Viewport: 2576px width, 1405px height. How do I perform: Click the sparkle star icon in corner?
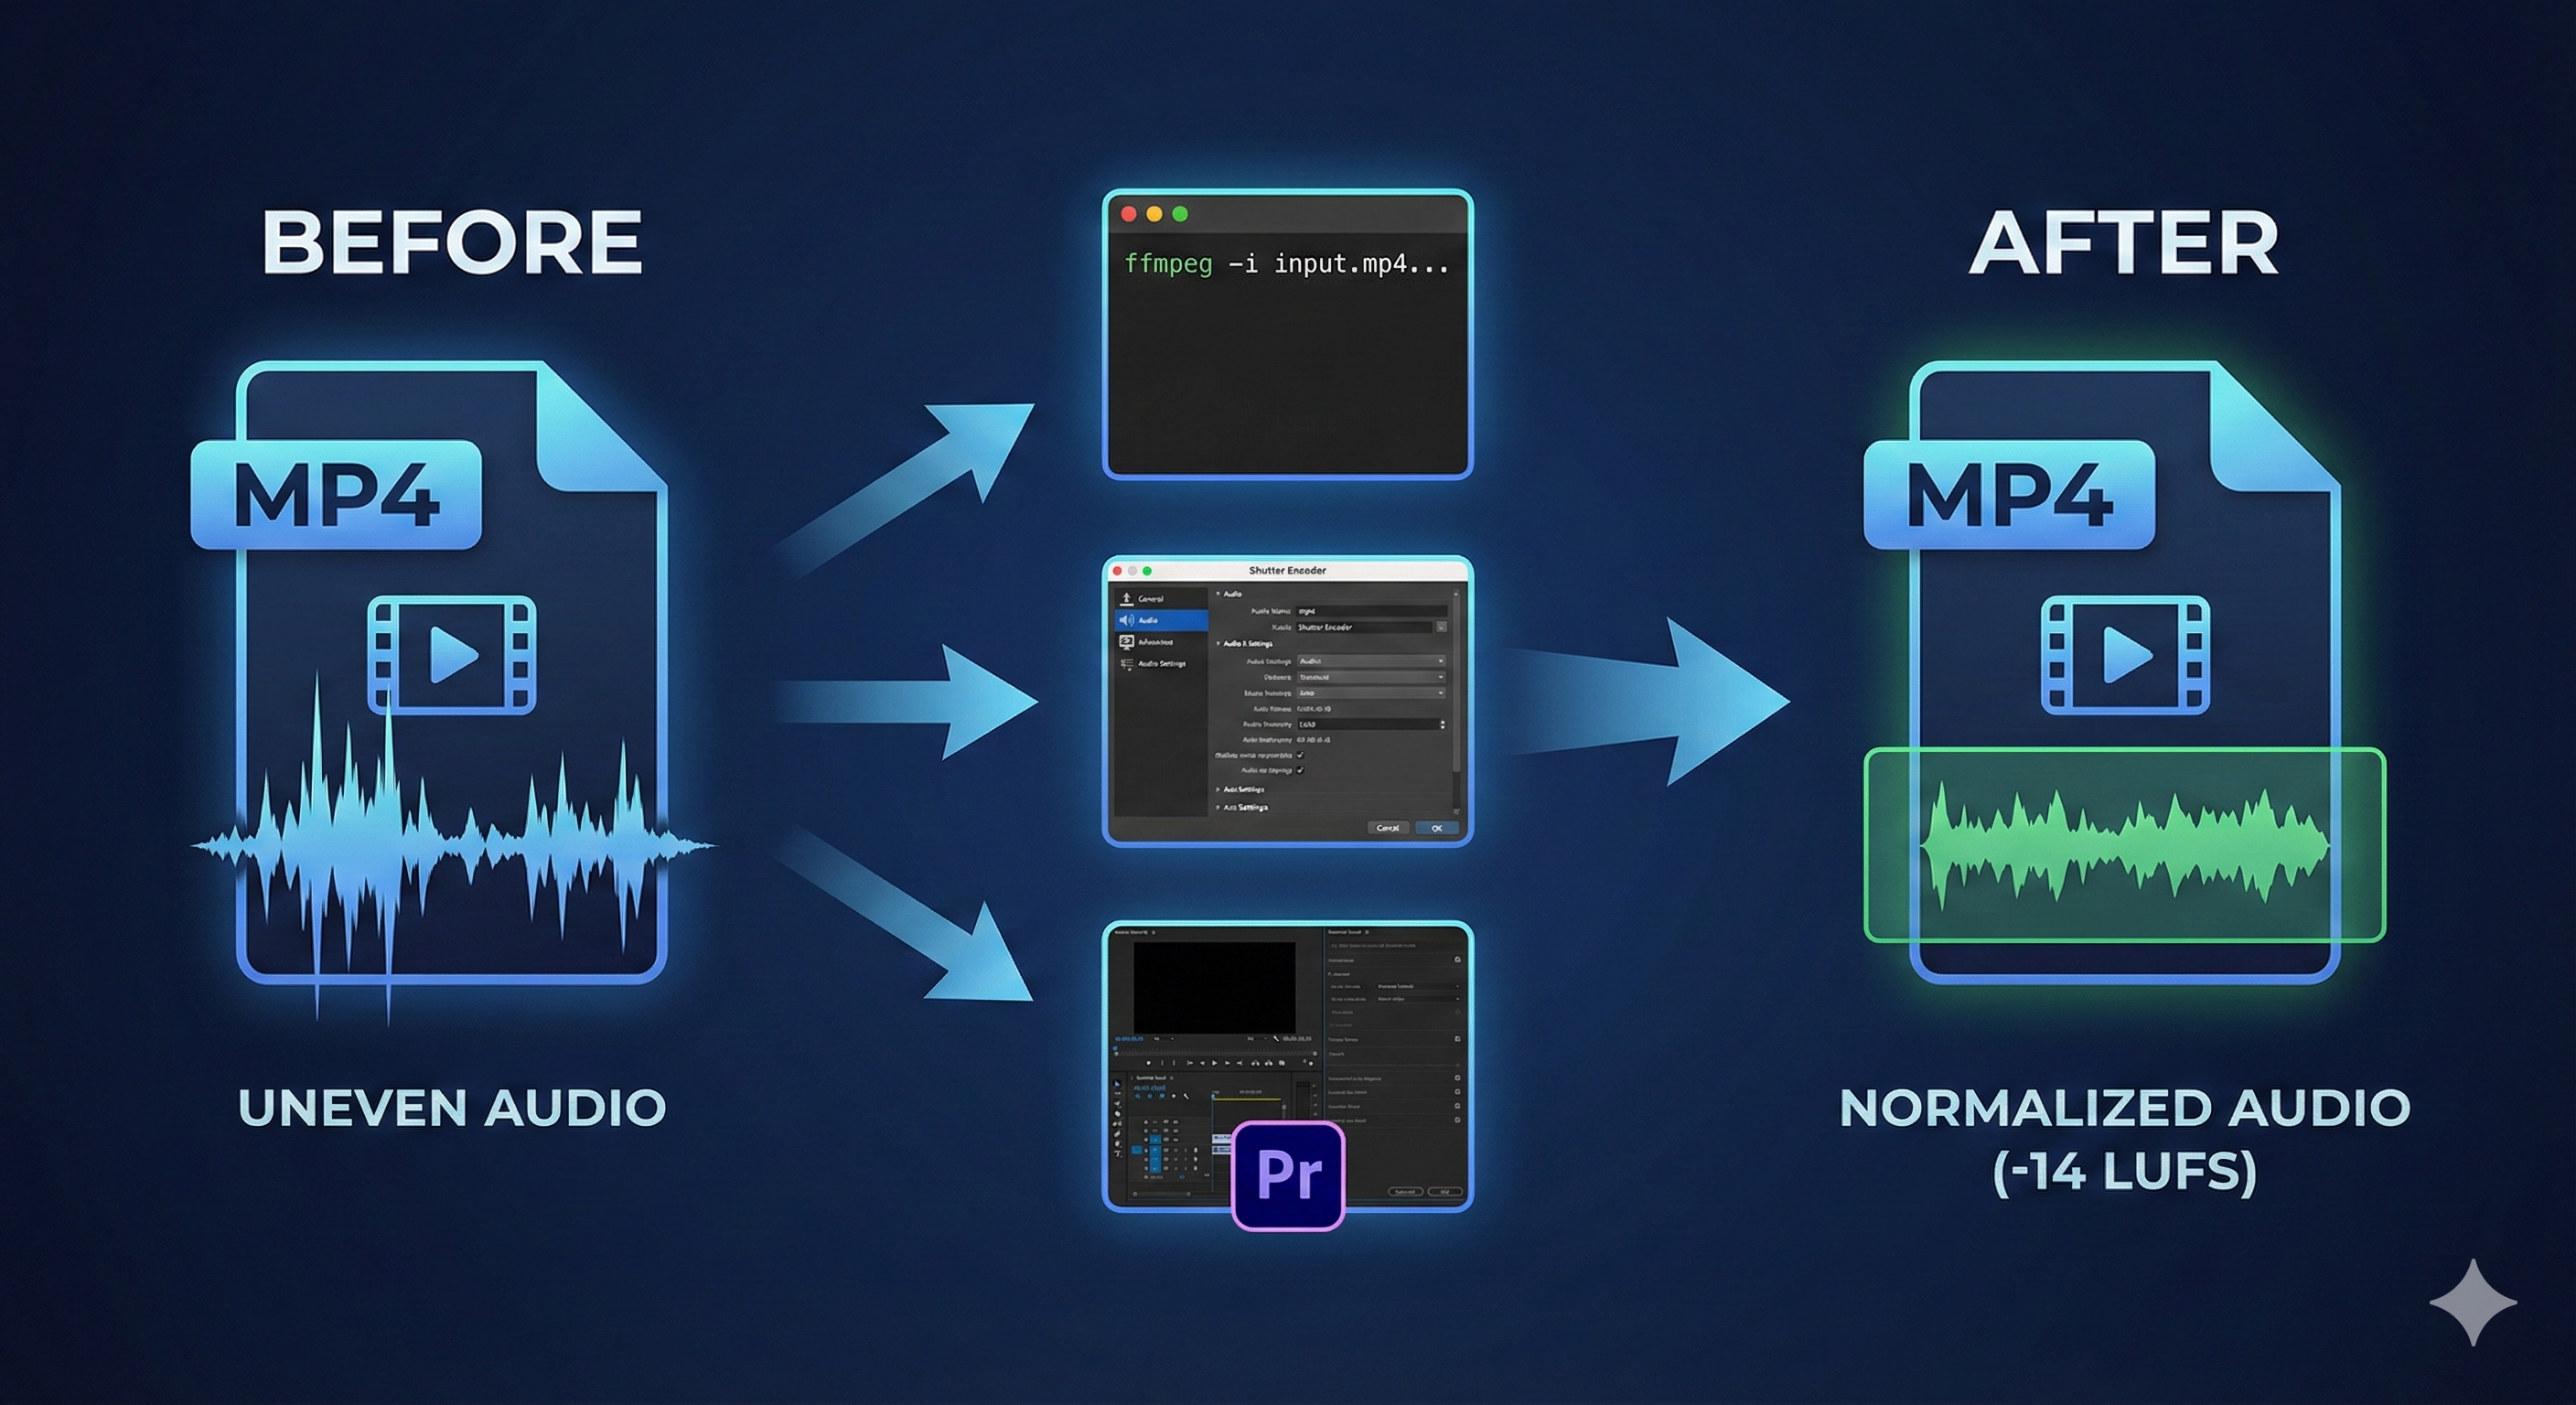pos(2473,1302)
